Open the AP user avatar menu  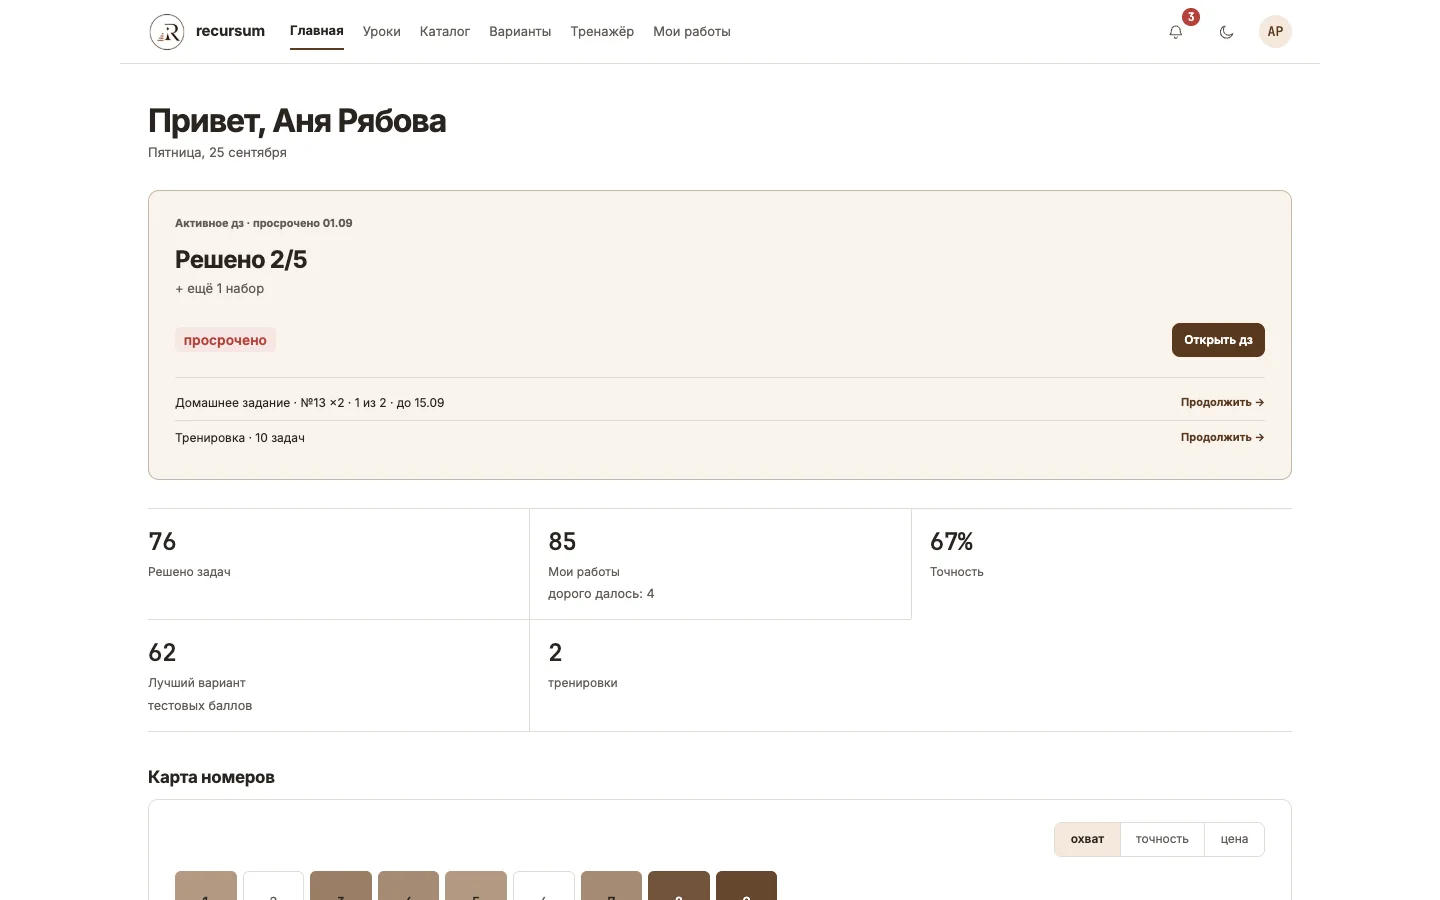[x=1275, y=32]
